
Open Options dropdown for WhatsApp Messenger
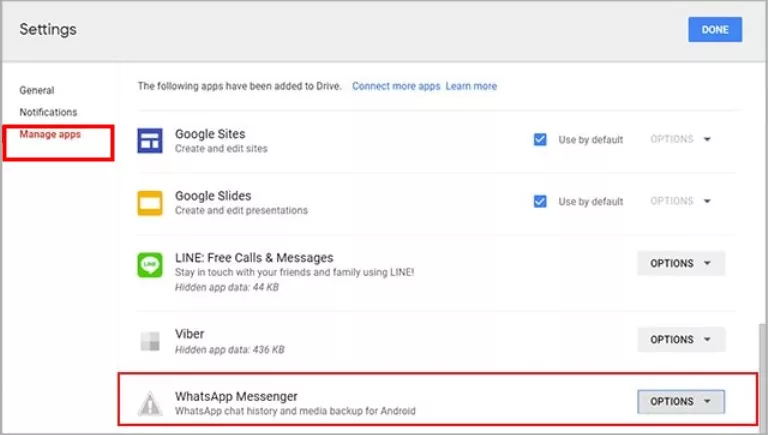(681, 402)
